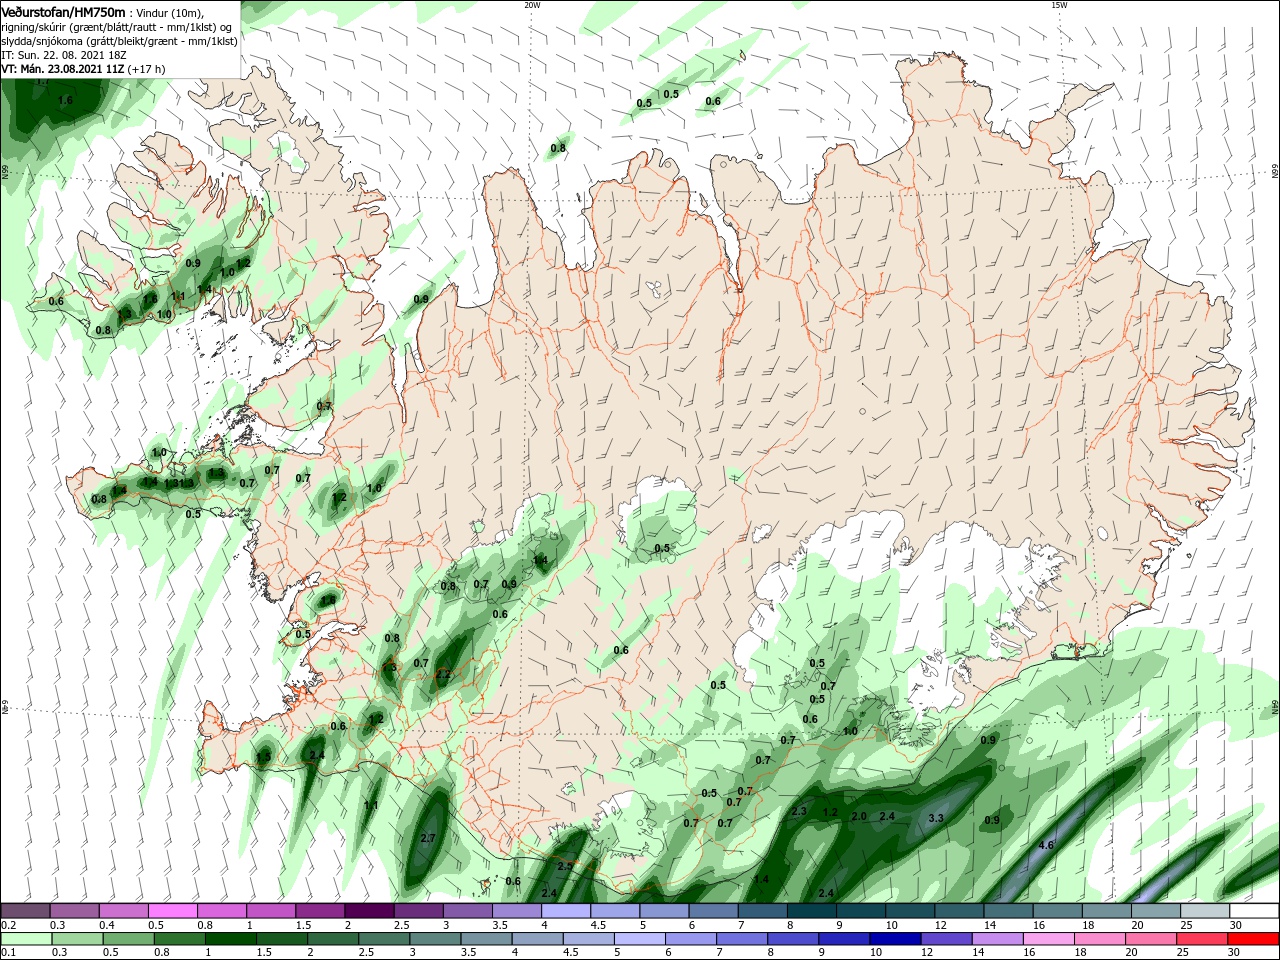Viewport: 1280px width, 960px height.
Task: Pick the darkest purple swatch labeled 2
Action: pyautogui.click(x=369, y=911)
